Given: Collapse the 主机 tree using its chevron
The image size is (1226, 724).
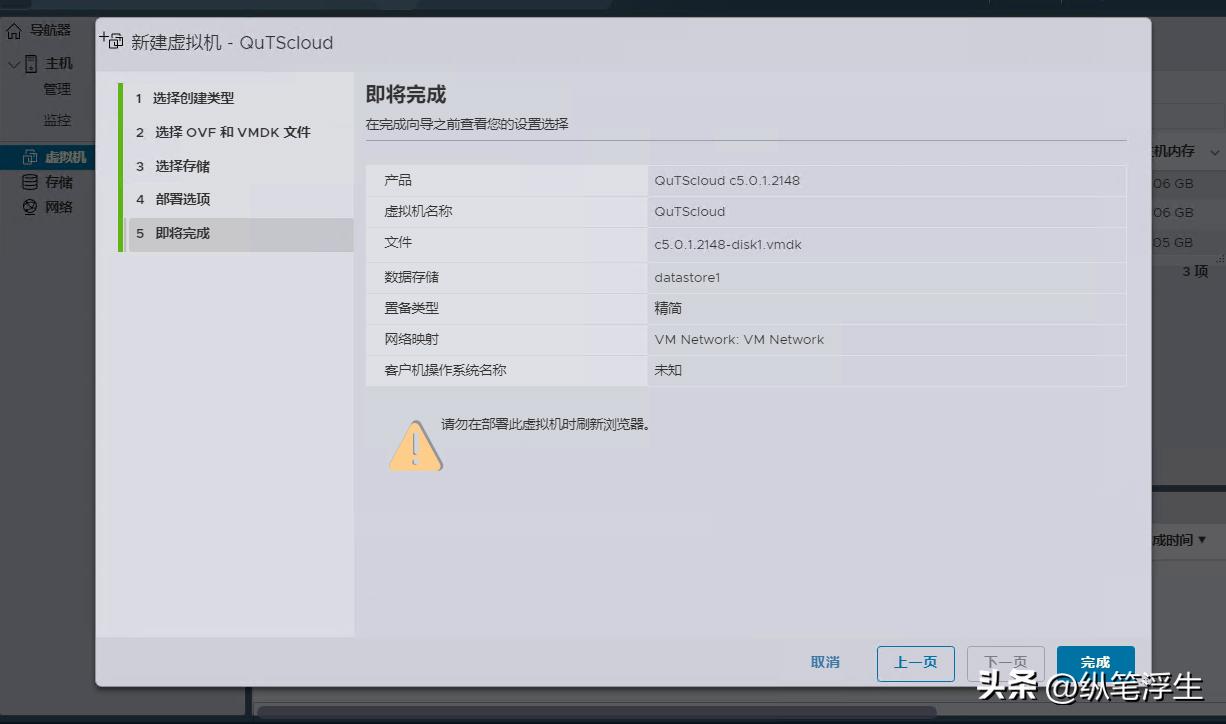Looking at the screenshot, I should point(15,62).
